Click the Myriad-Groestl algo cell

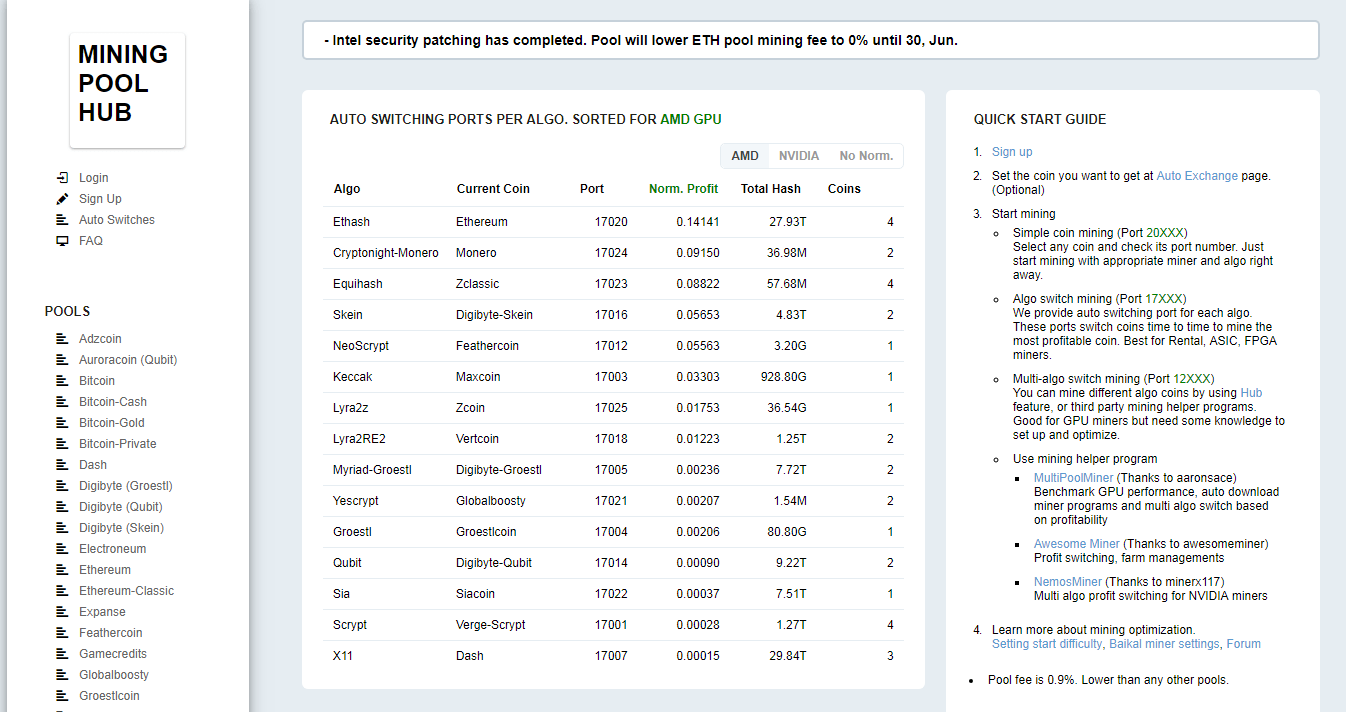click(x=372, y=470)
